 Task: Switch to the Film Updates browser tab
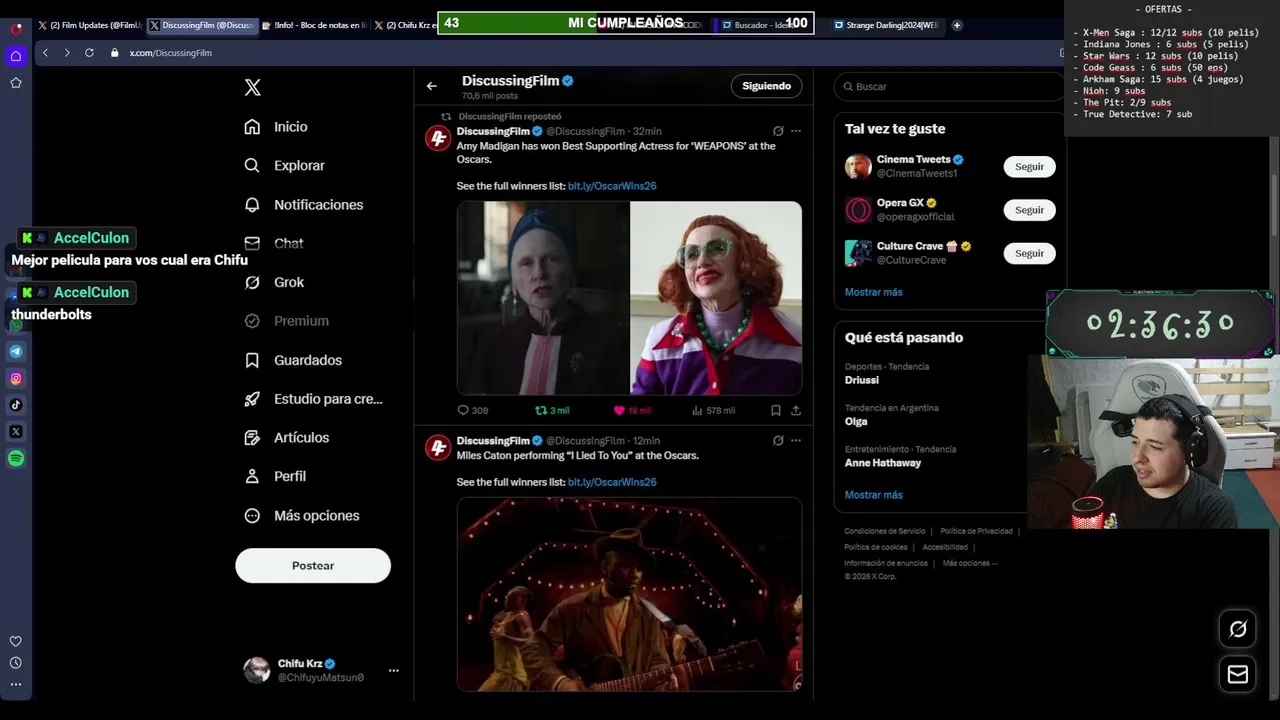[90, 25]
